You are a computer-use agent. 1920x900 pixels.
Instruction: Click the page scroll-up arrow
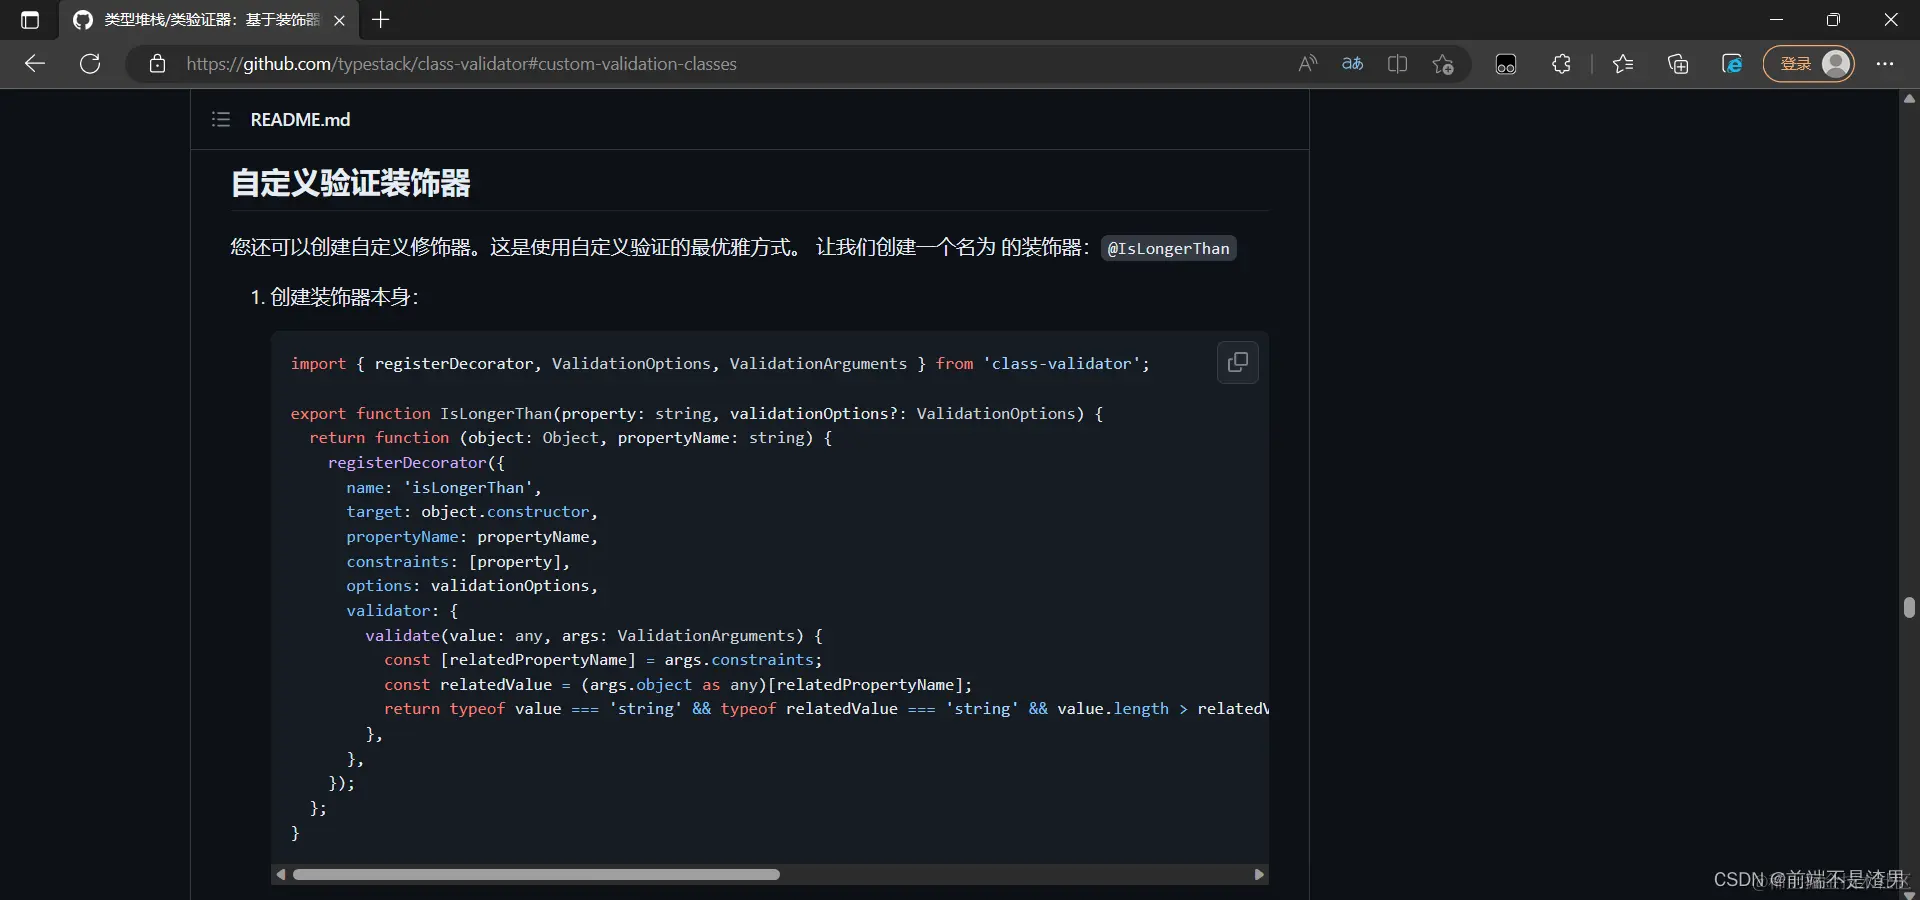click(1909, 99)
